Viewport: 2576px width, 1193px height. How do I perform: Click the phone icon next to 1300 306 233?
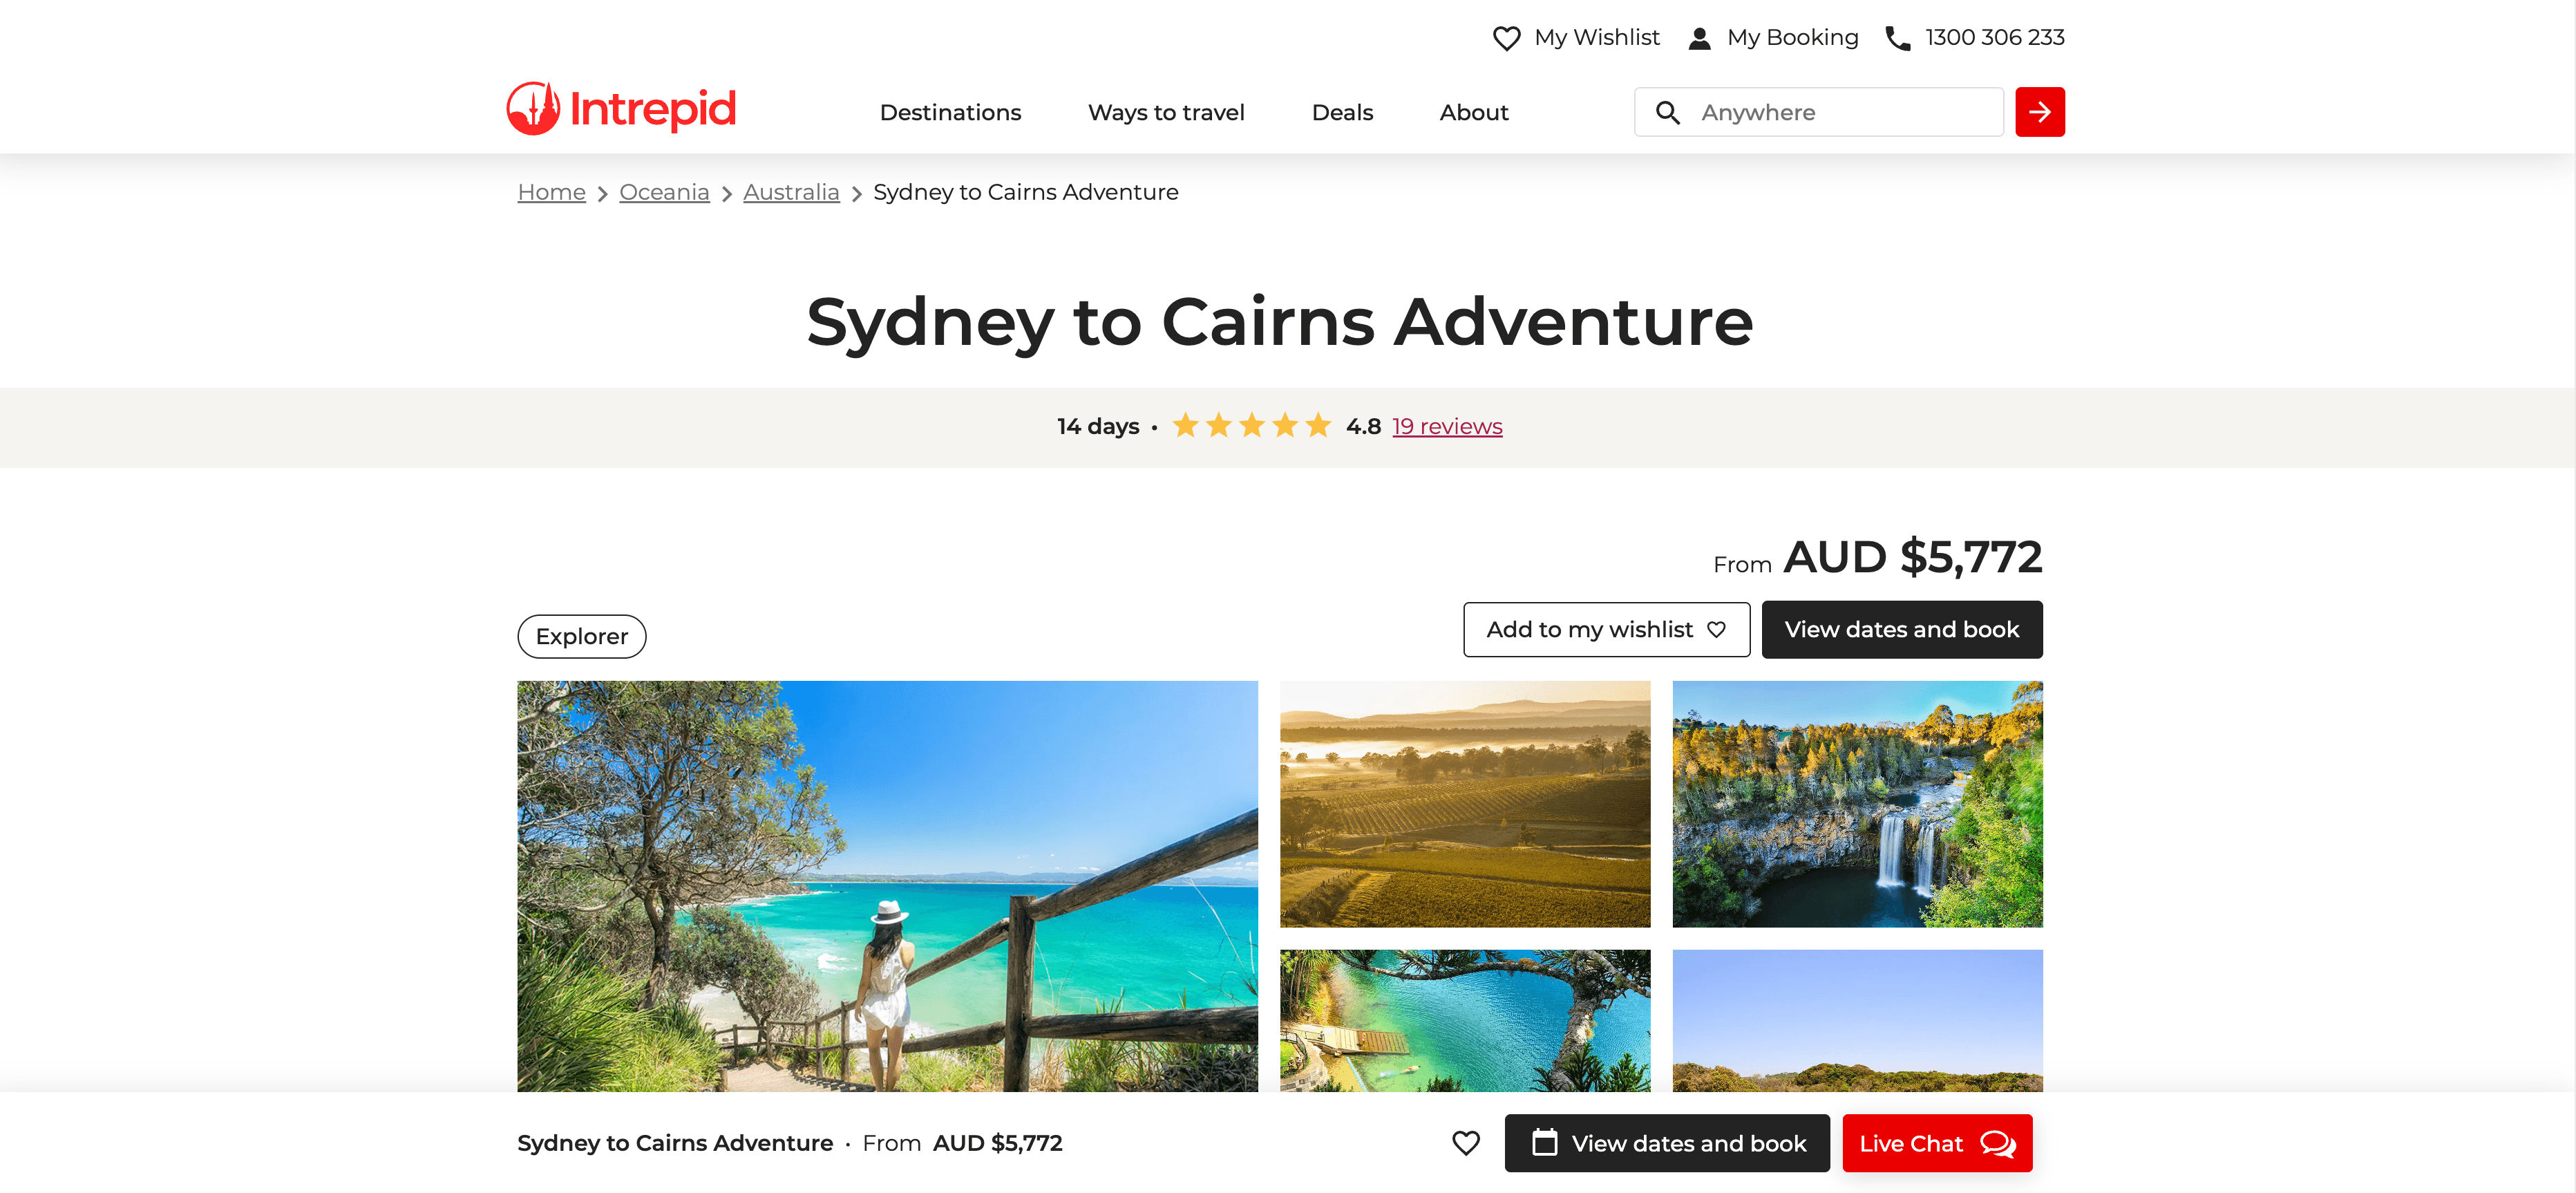[1897, 38]
